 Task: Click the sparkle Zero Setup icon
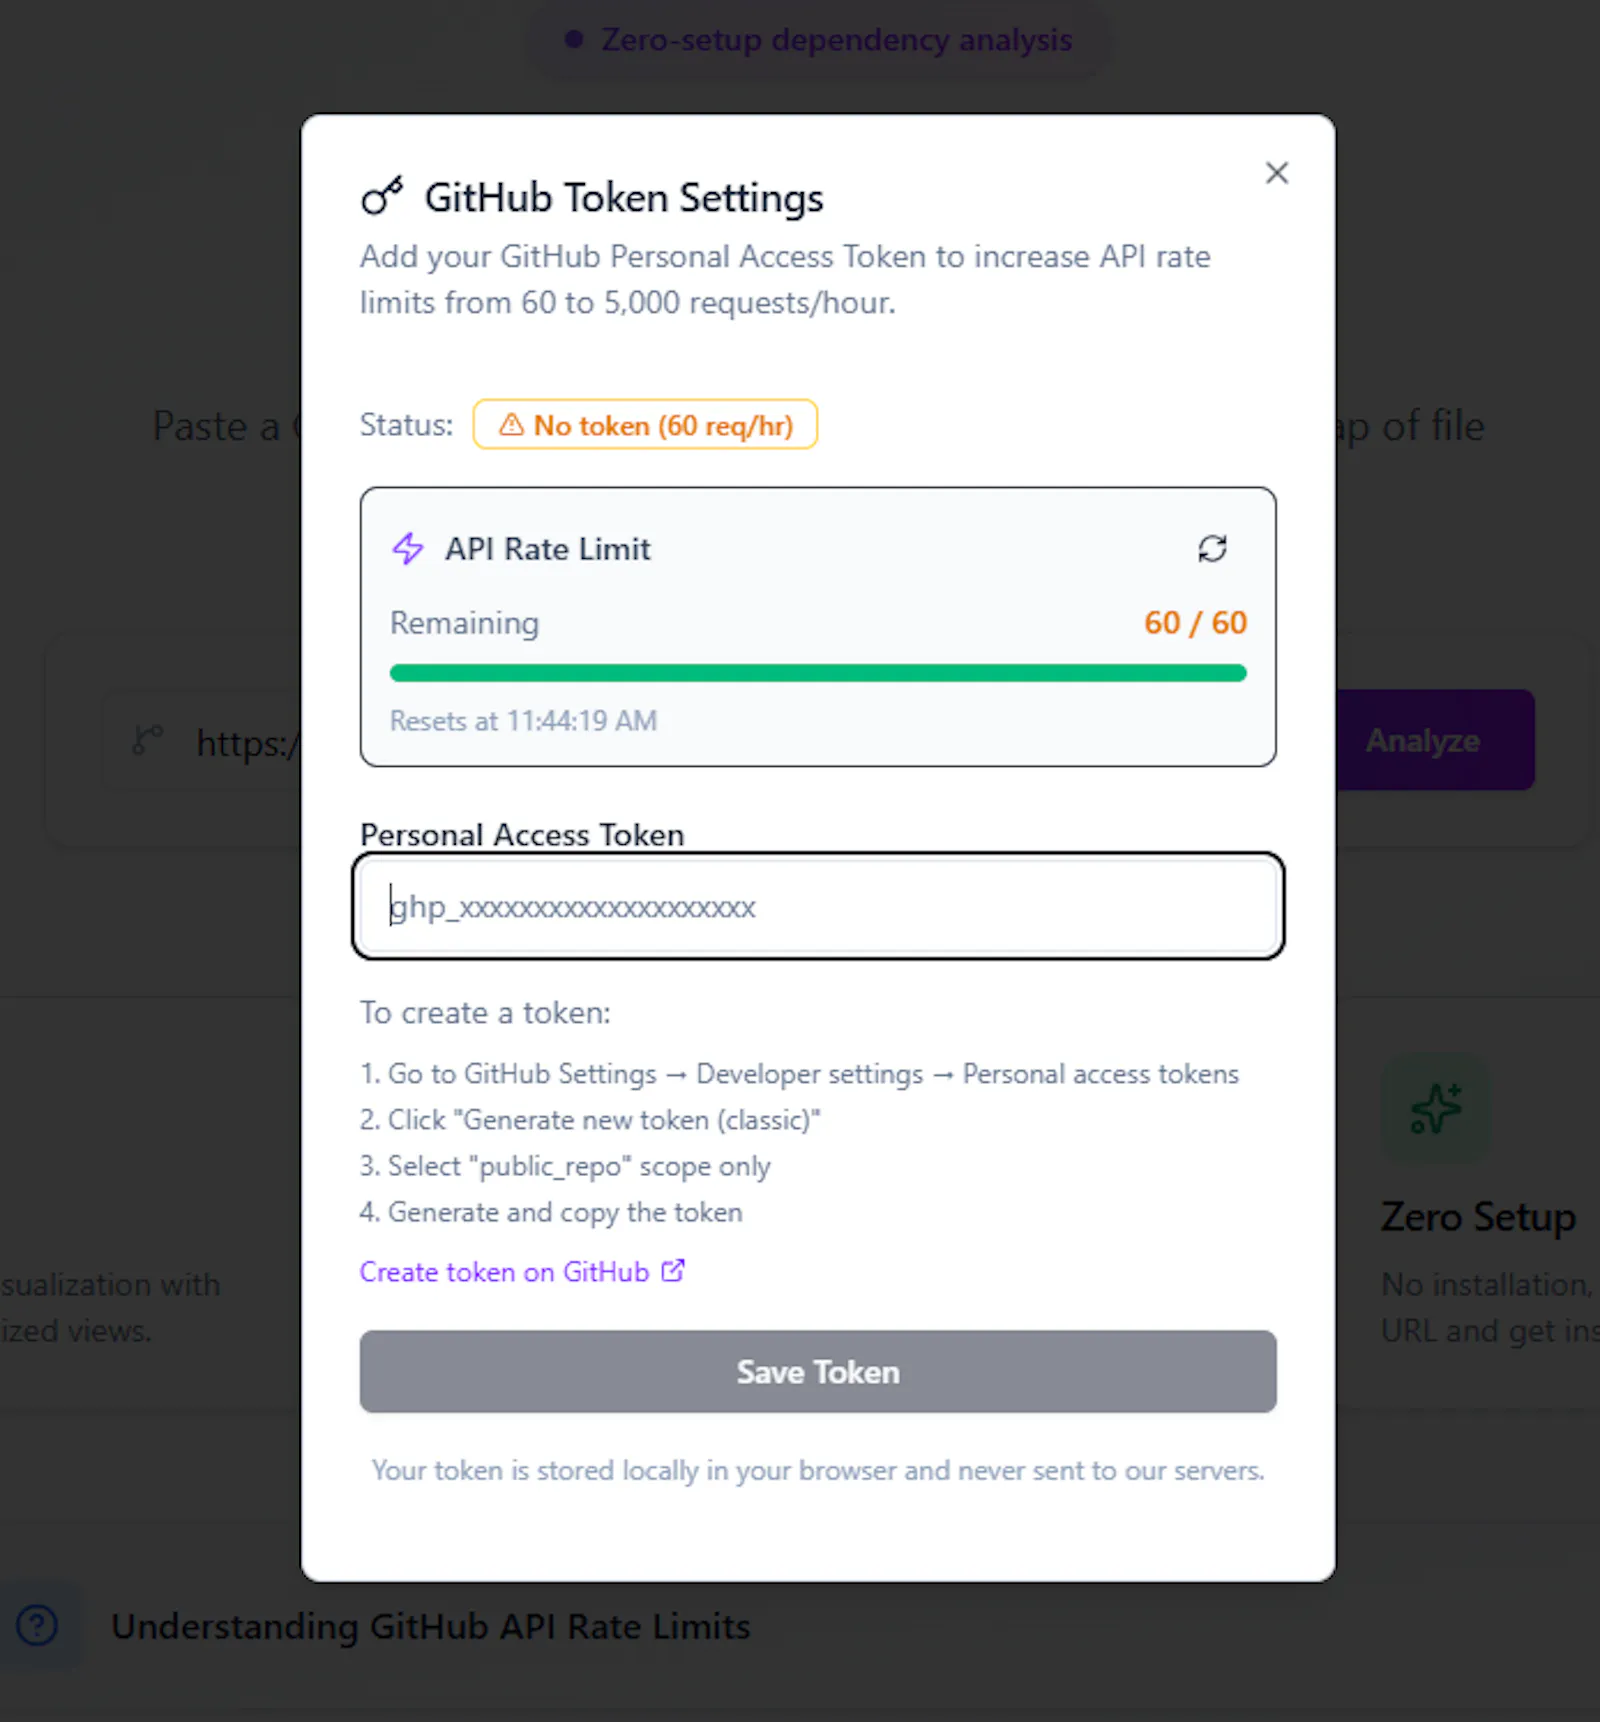[1436, 1108]
